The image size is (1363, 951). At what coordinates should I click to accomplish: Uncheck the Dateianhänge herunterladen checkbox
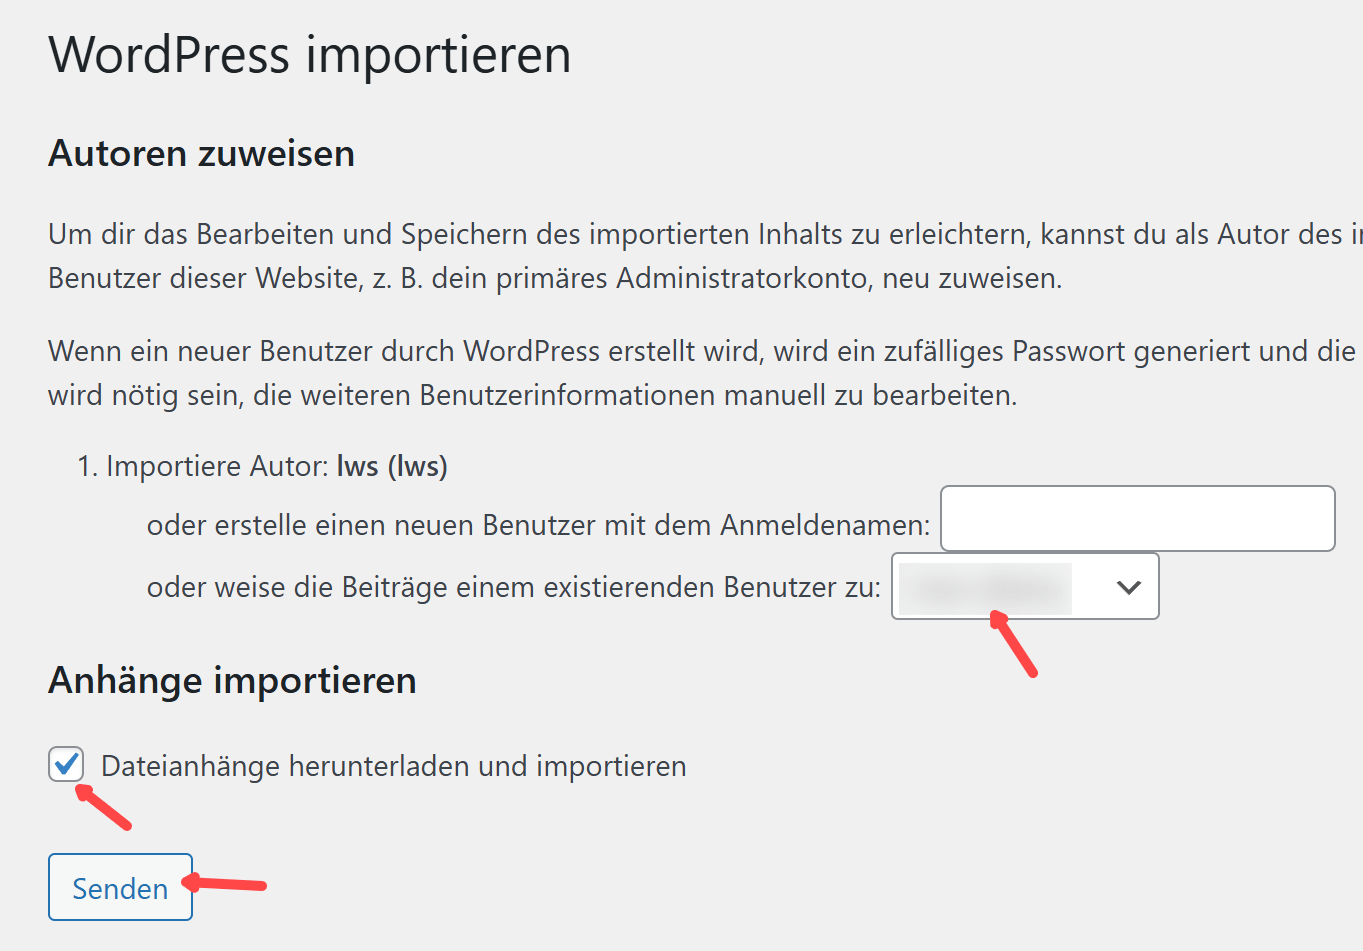click(66, 765)
